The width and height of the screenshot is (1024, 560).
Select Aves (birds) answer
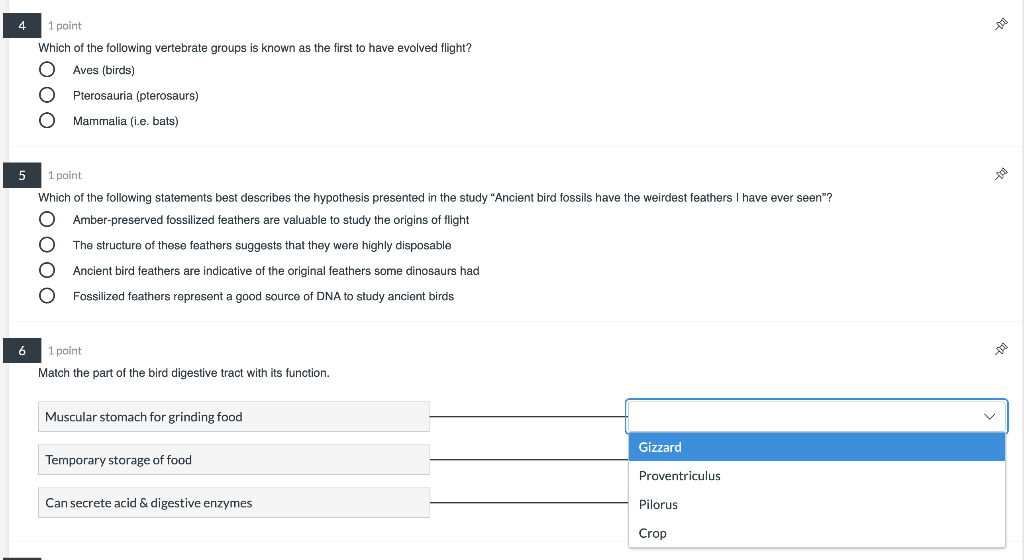pyautogui.click(x=47, y=70)
